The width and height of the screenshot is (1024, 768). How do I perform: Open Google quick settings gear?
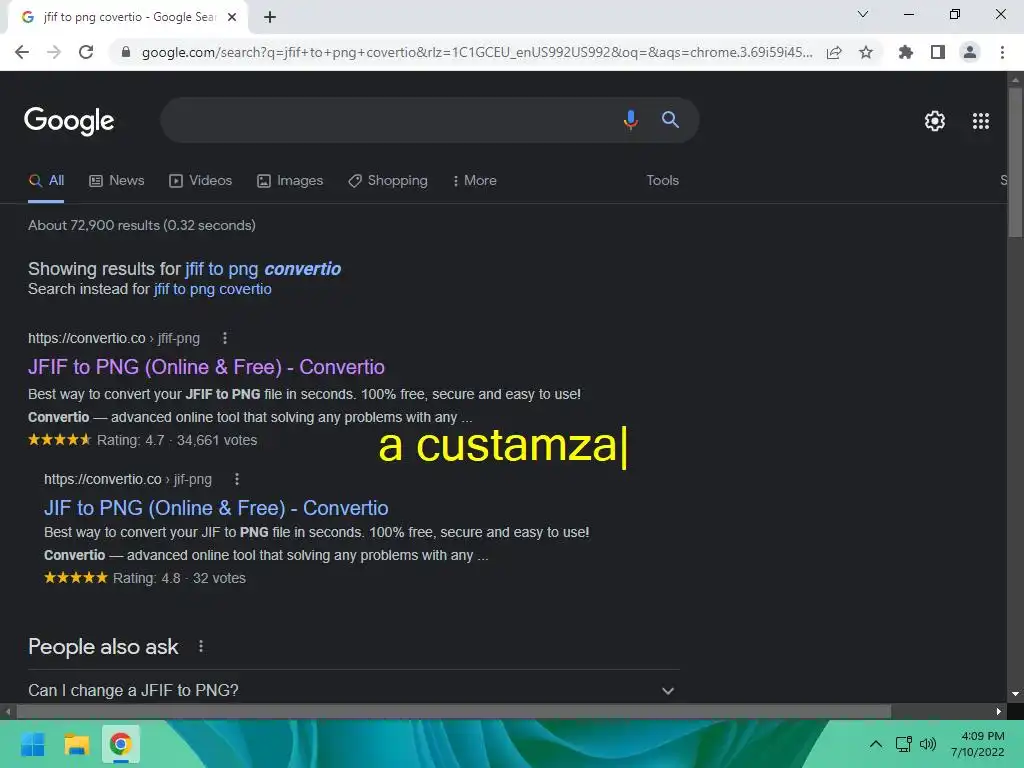pyautogui.click(x=935, y=121)
